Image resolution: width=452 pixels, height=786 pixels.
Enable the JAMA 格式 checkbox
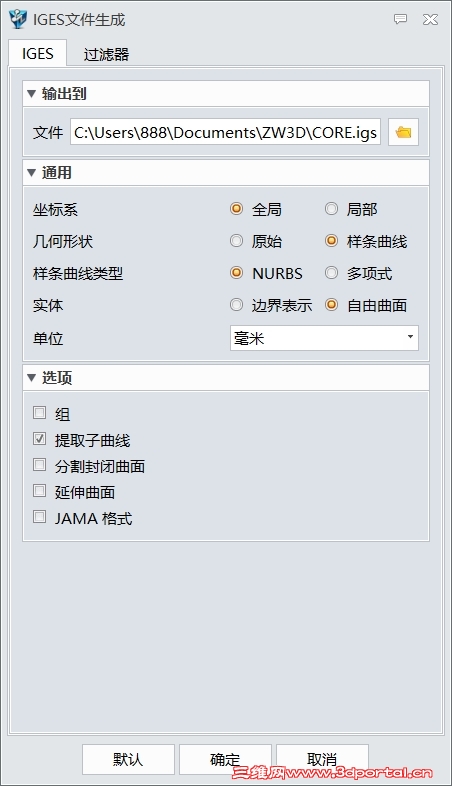pyautogui.click(x=40, y=516)
